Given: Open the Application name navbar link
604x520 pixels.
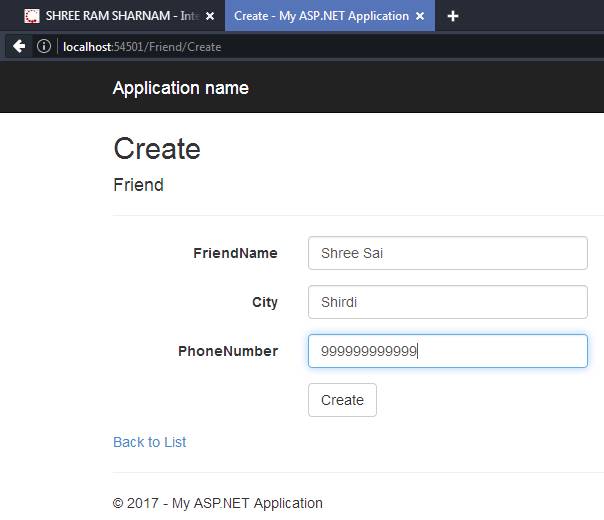Looking at the screenshot, I should point(181,88).
